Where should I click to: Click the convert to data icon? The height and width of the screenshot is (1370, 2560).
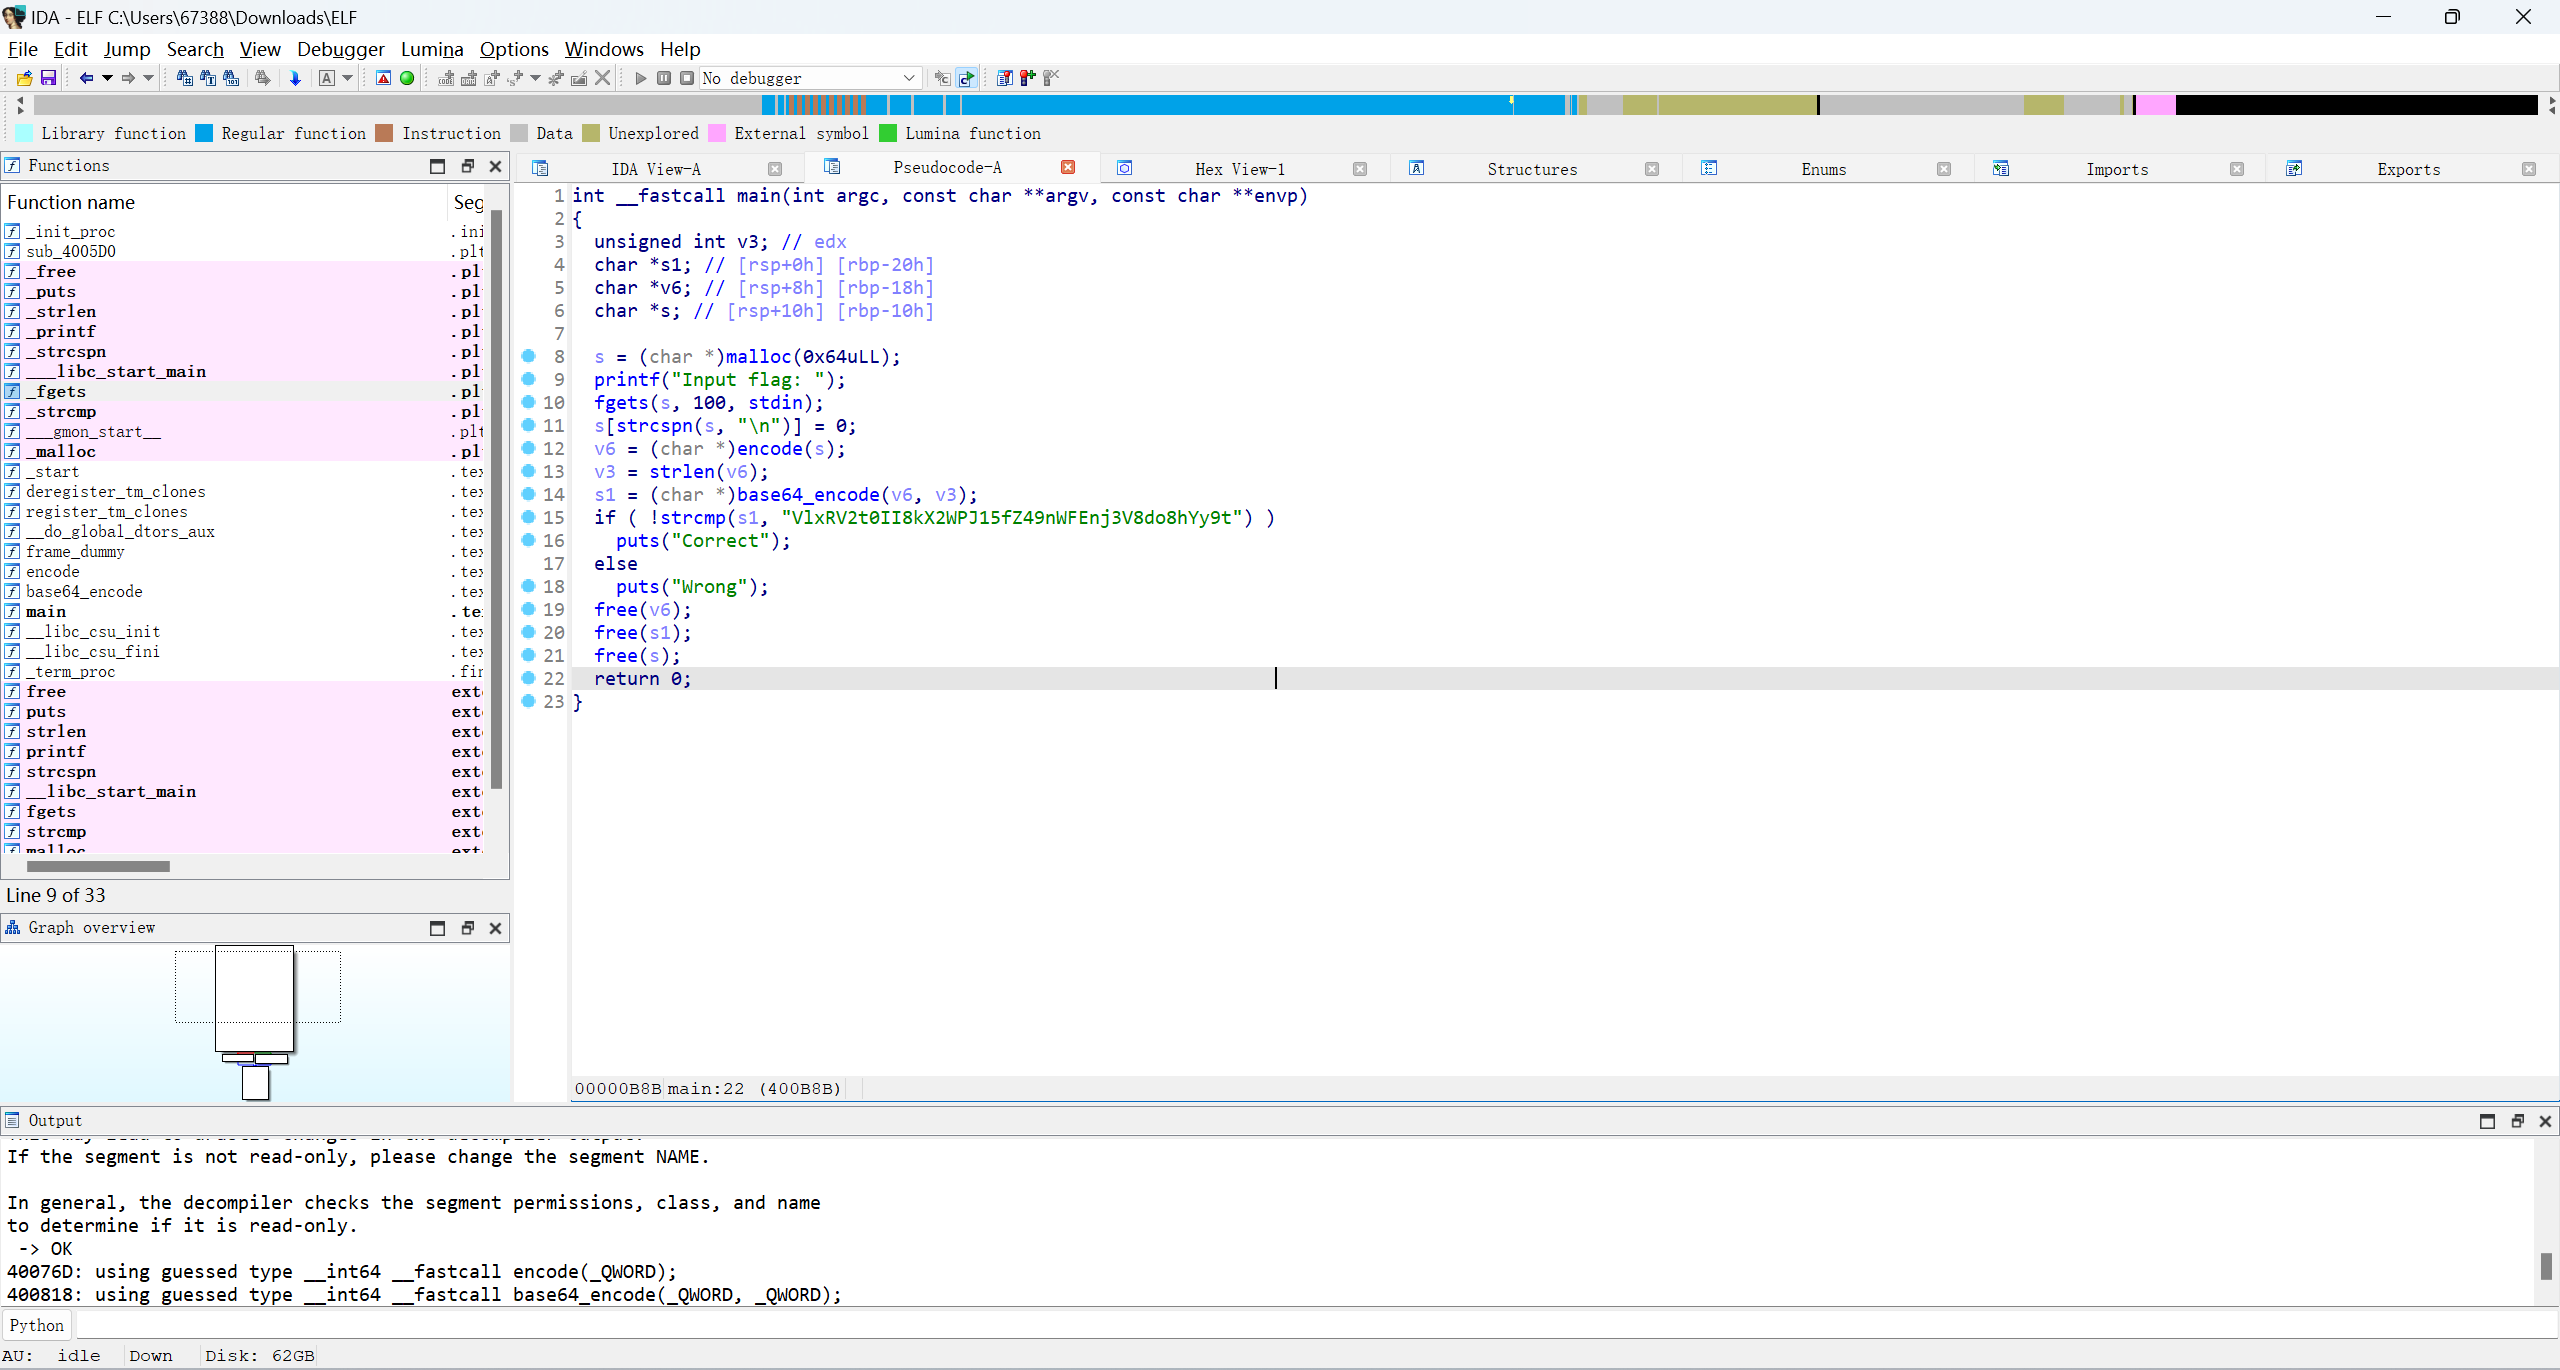(x=469, y=78)
